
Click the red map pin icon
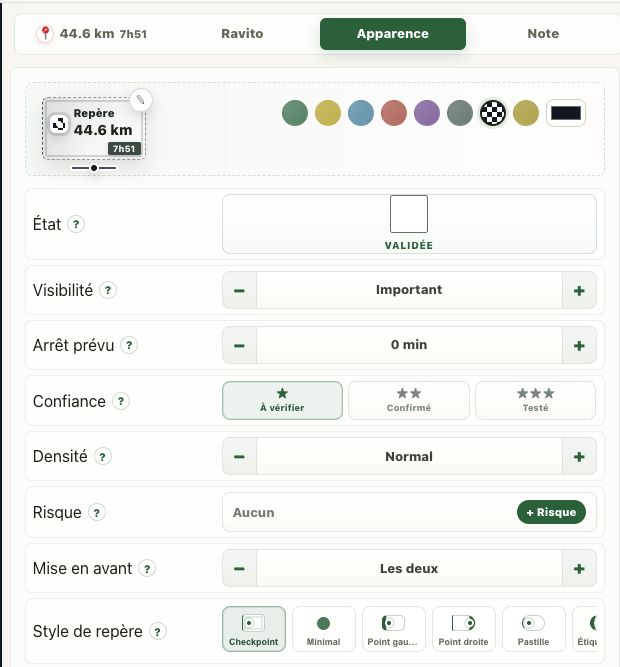tap(45, 34)
